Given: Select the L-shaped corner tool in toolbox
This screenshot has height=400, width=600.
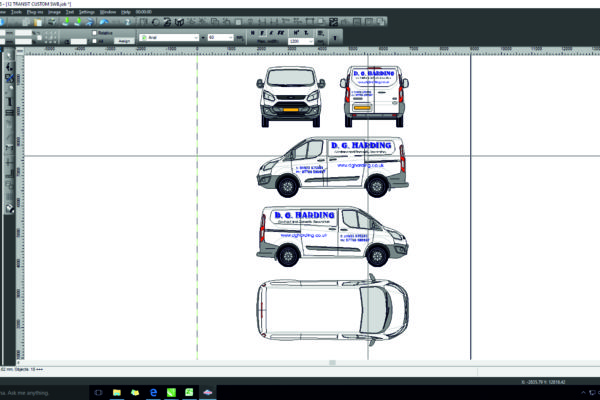Looking at the screenshot, I should coord(9,174).
